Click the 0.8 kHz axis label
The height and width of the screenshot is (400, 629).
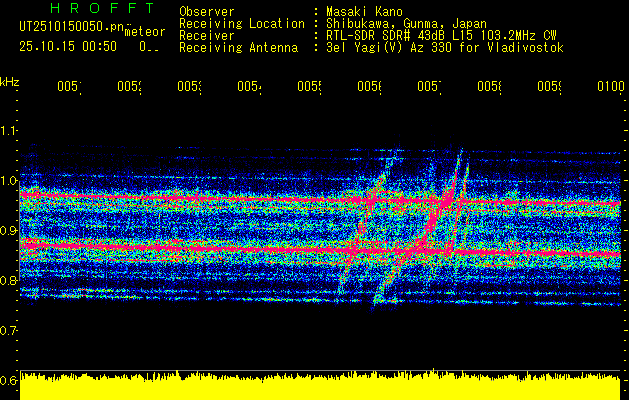click(x=9, y=280)
